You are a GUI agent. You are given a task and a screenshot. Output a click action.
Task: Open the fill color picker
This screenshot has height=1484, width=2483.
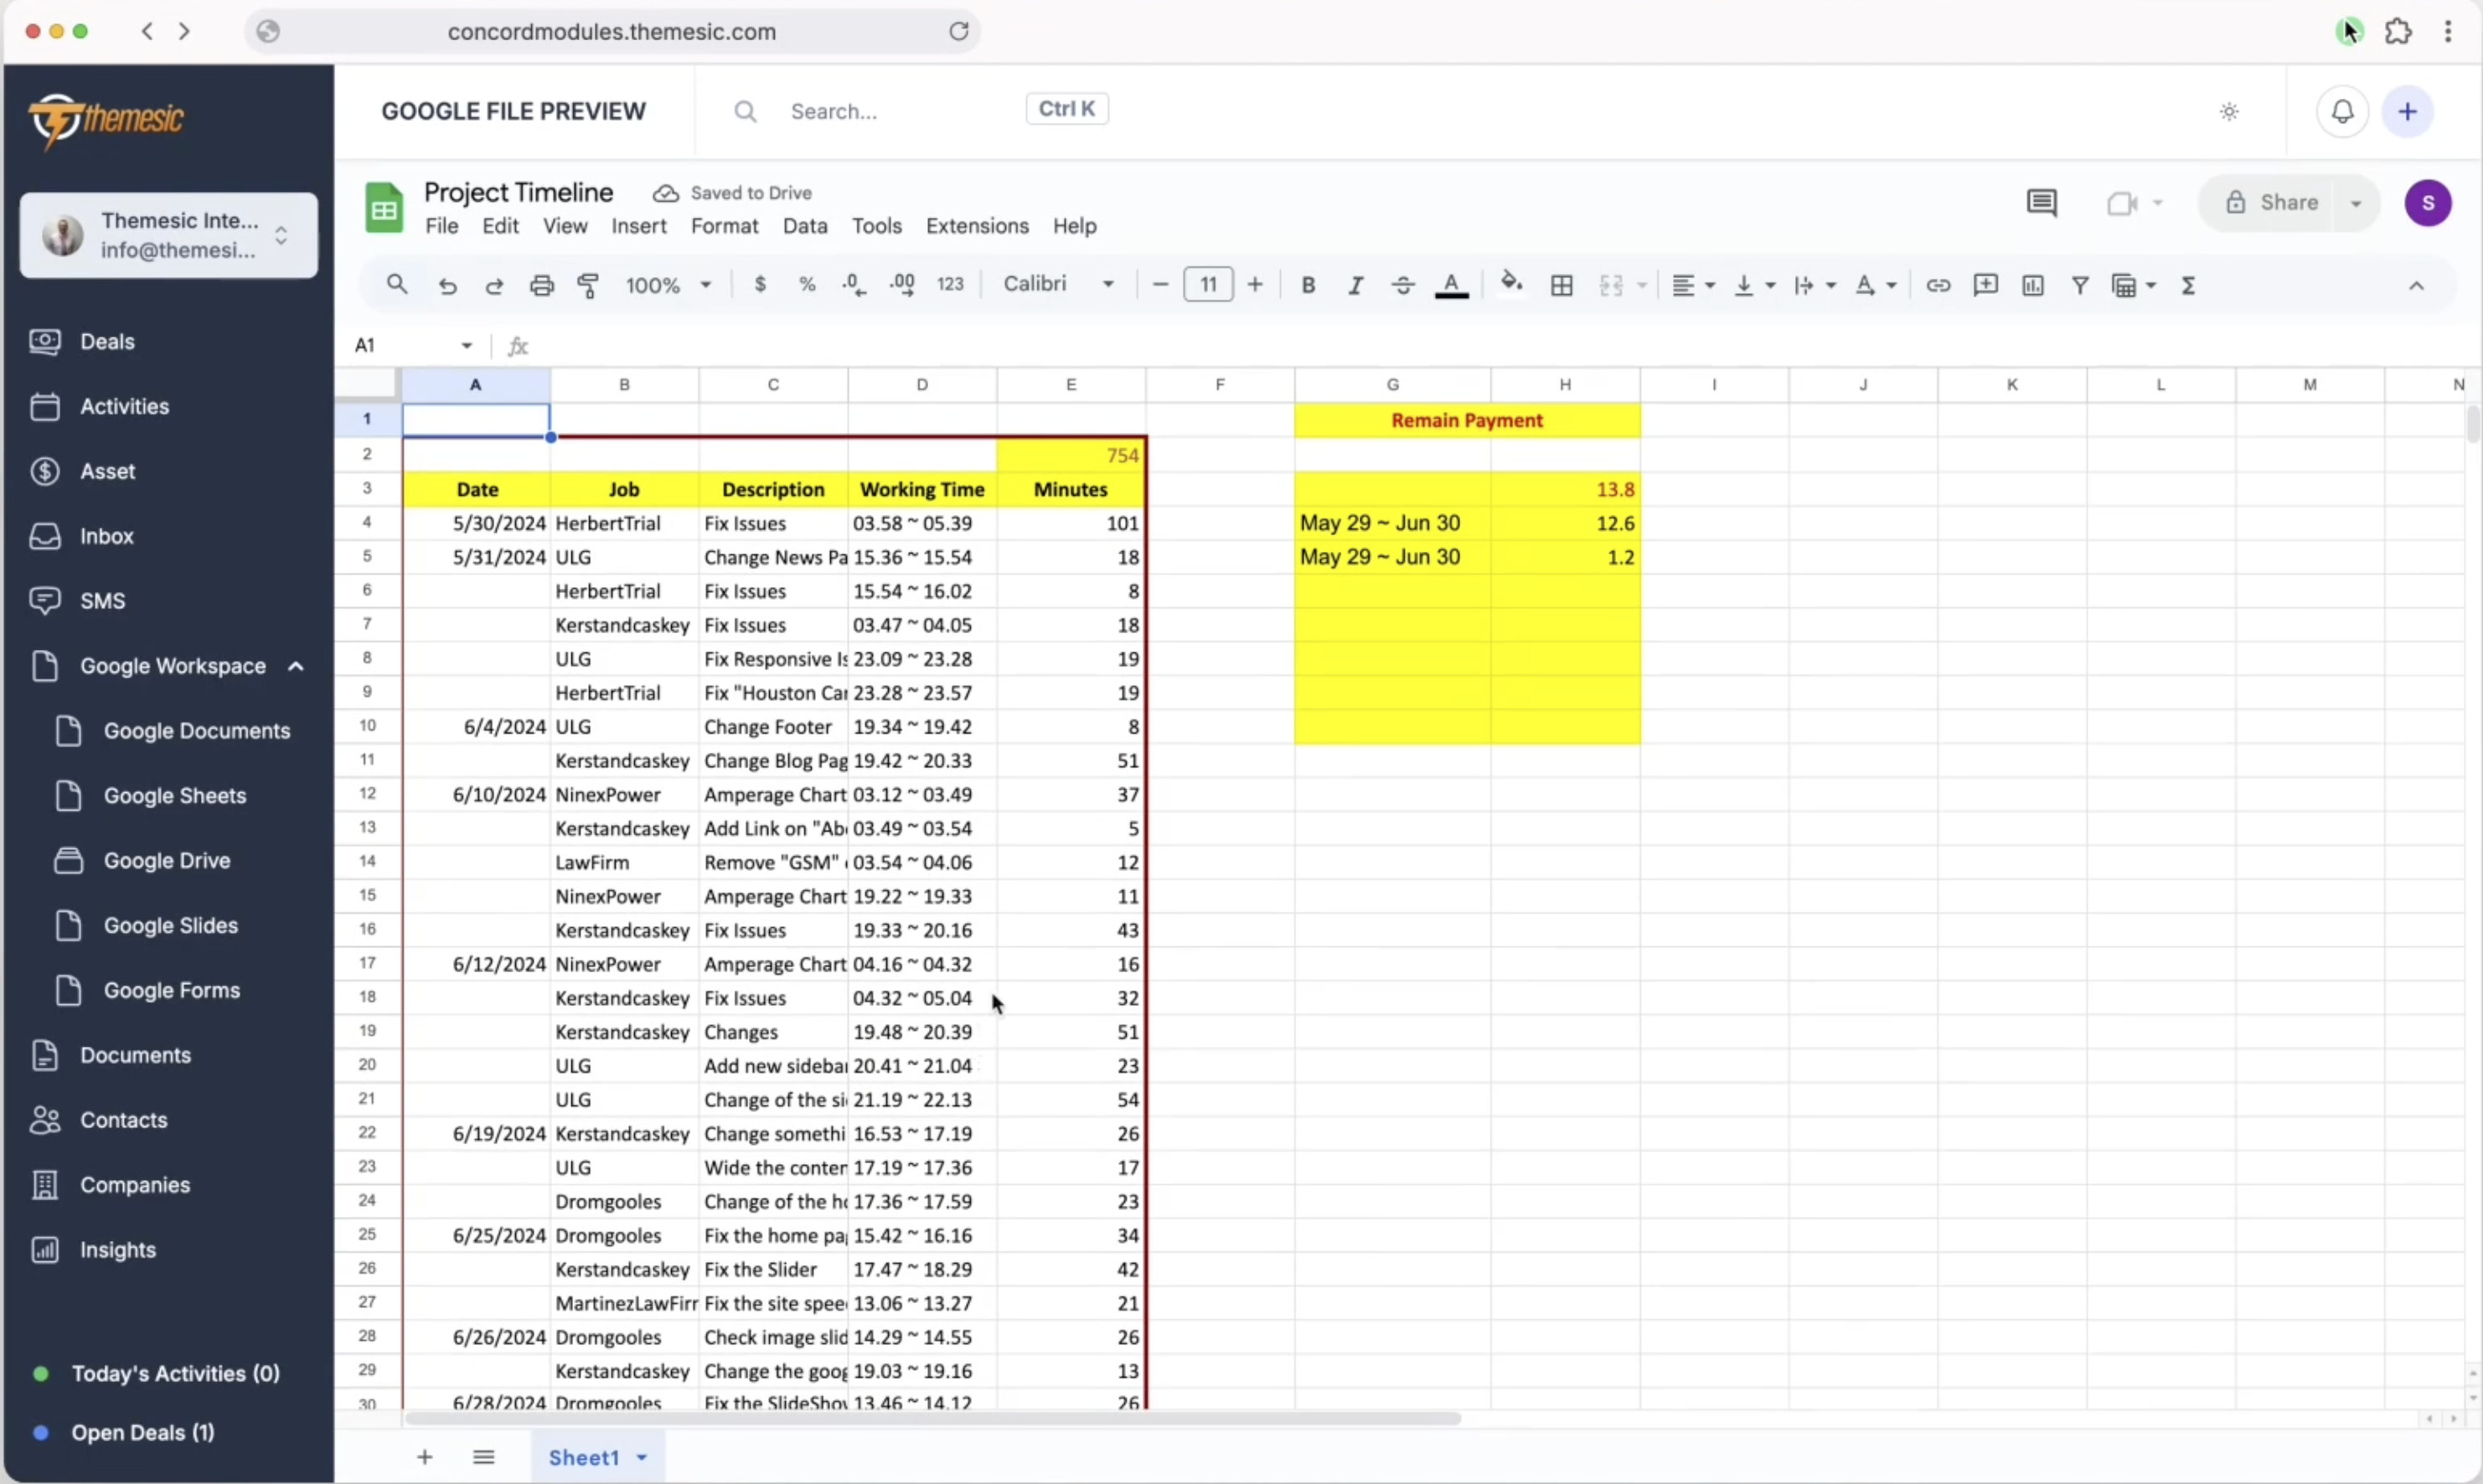(x=1510, y=285)
